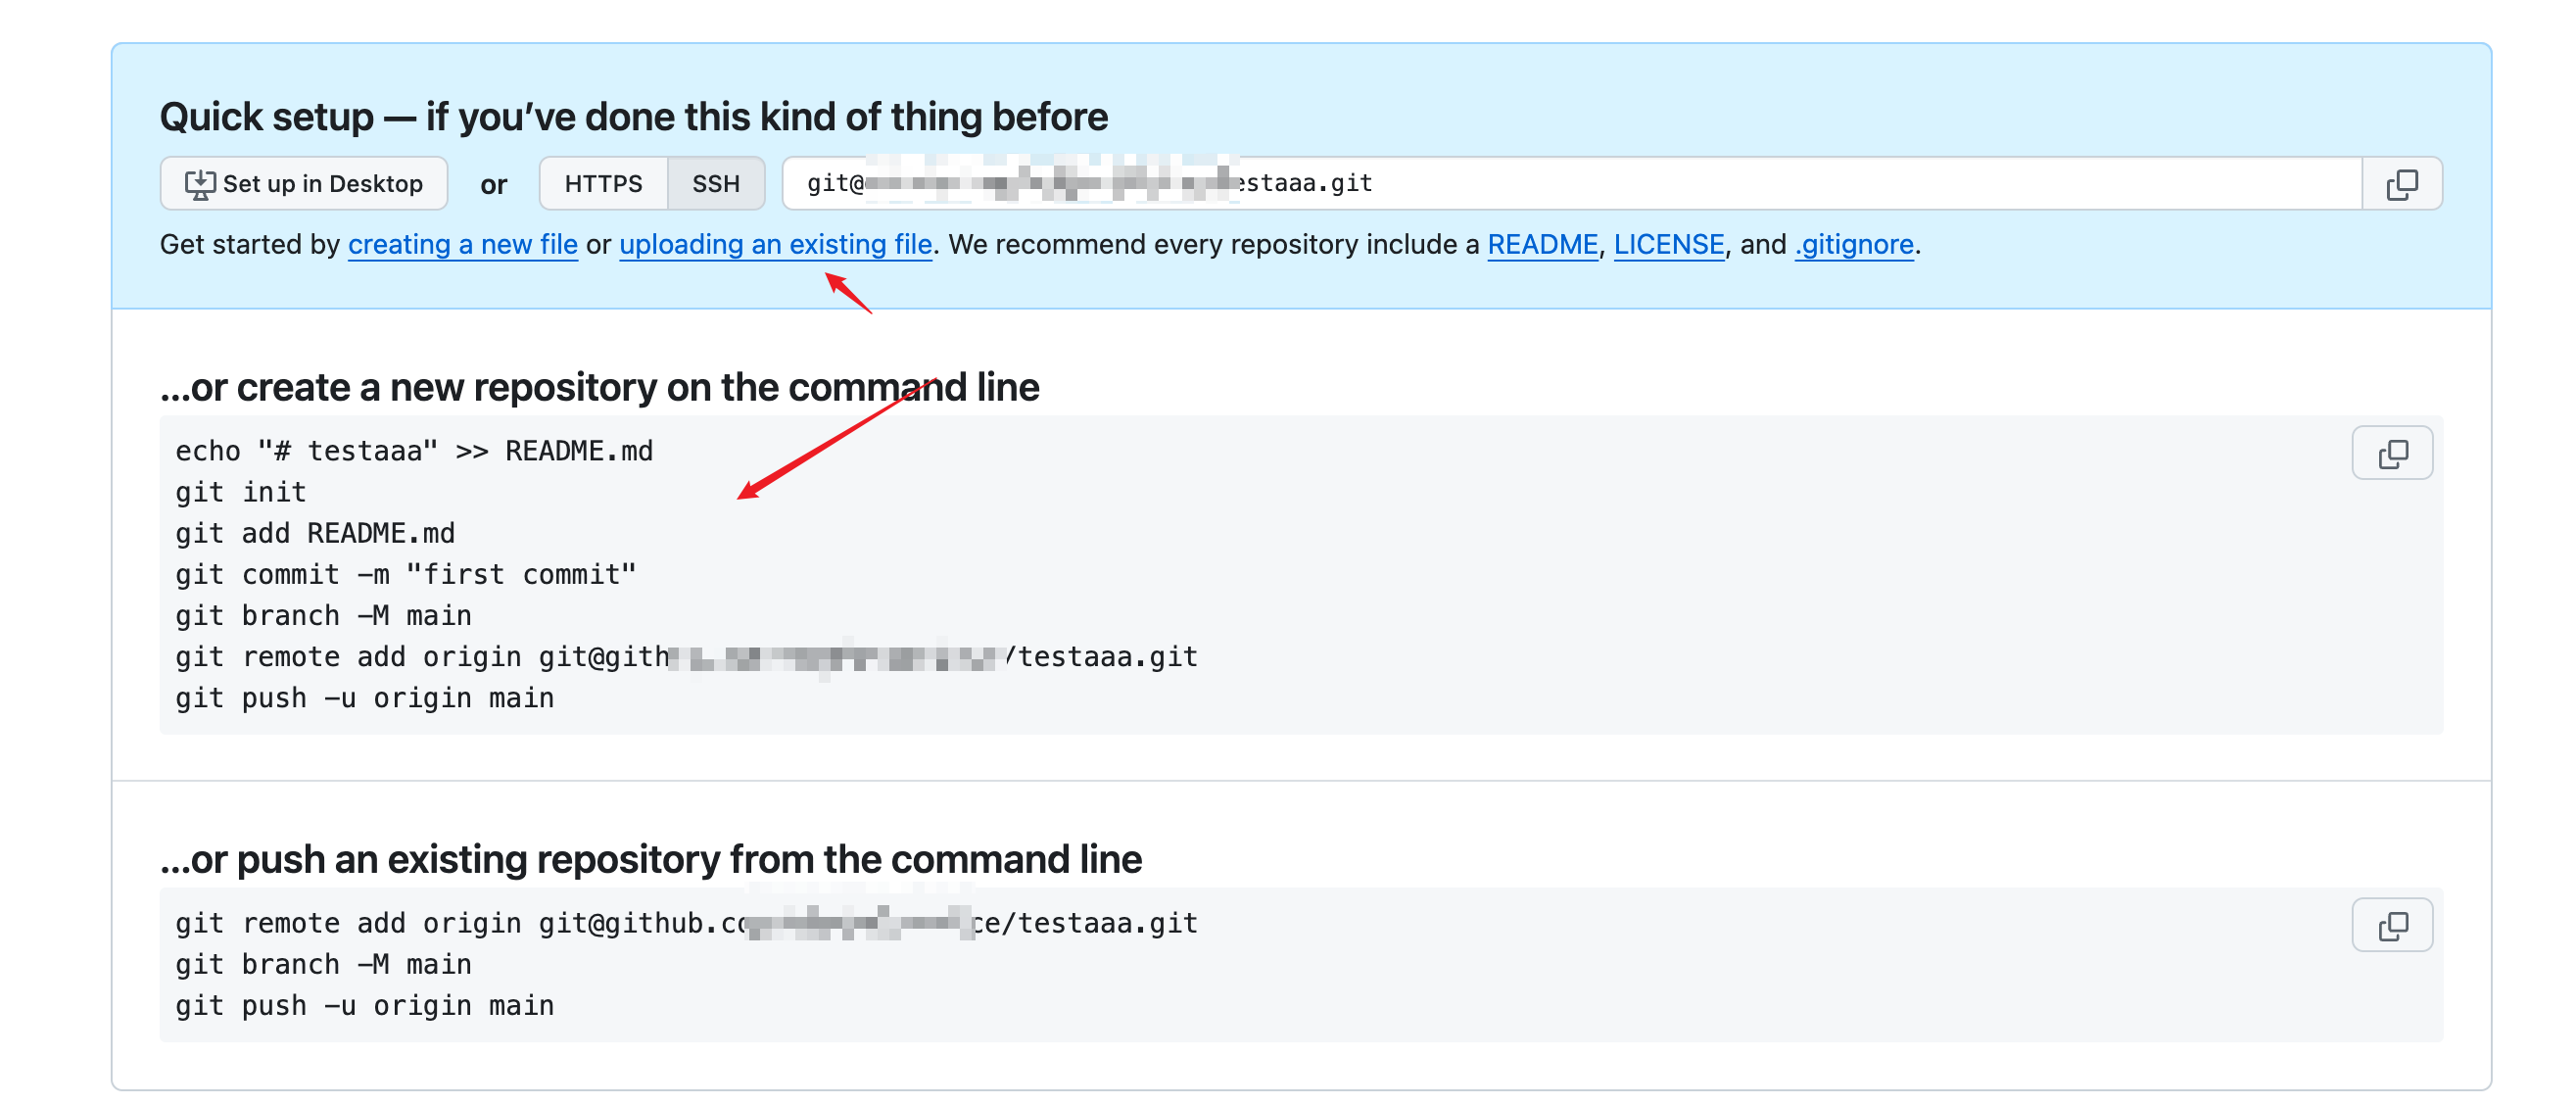
Task: Click inside the repository URL field
Action: click(1700, 184)
